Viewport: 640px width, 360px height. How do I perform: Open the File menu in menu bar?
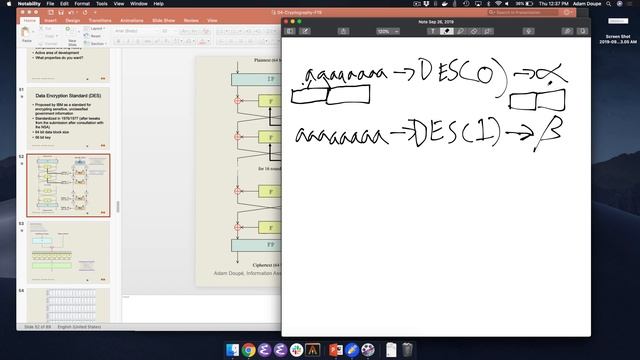[x=50, y=4]
